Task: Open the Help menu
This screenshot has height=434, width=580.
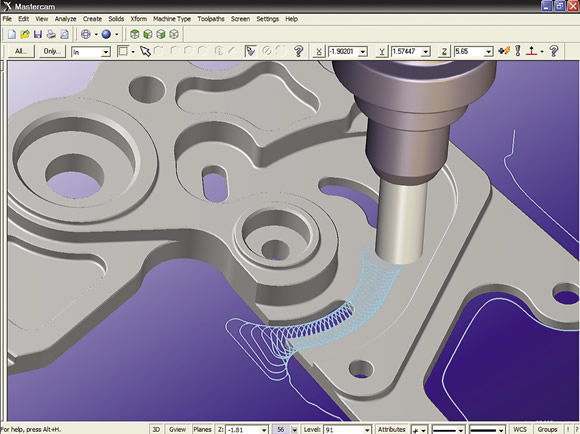Action: [x=291, y=19]
